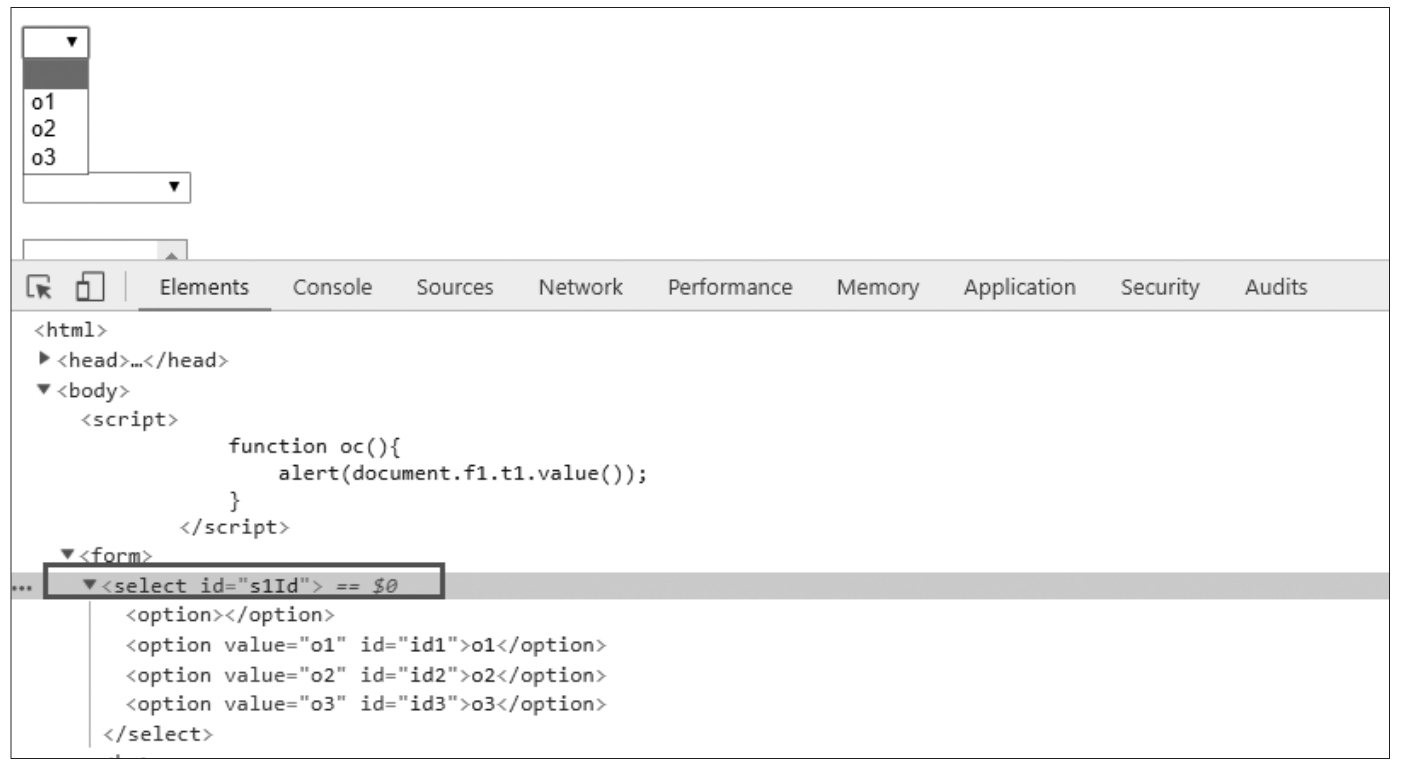Select the blank highlighted dropdown option

coord(55,75)
